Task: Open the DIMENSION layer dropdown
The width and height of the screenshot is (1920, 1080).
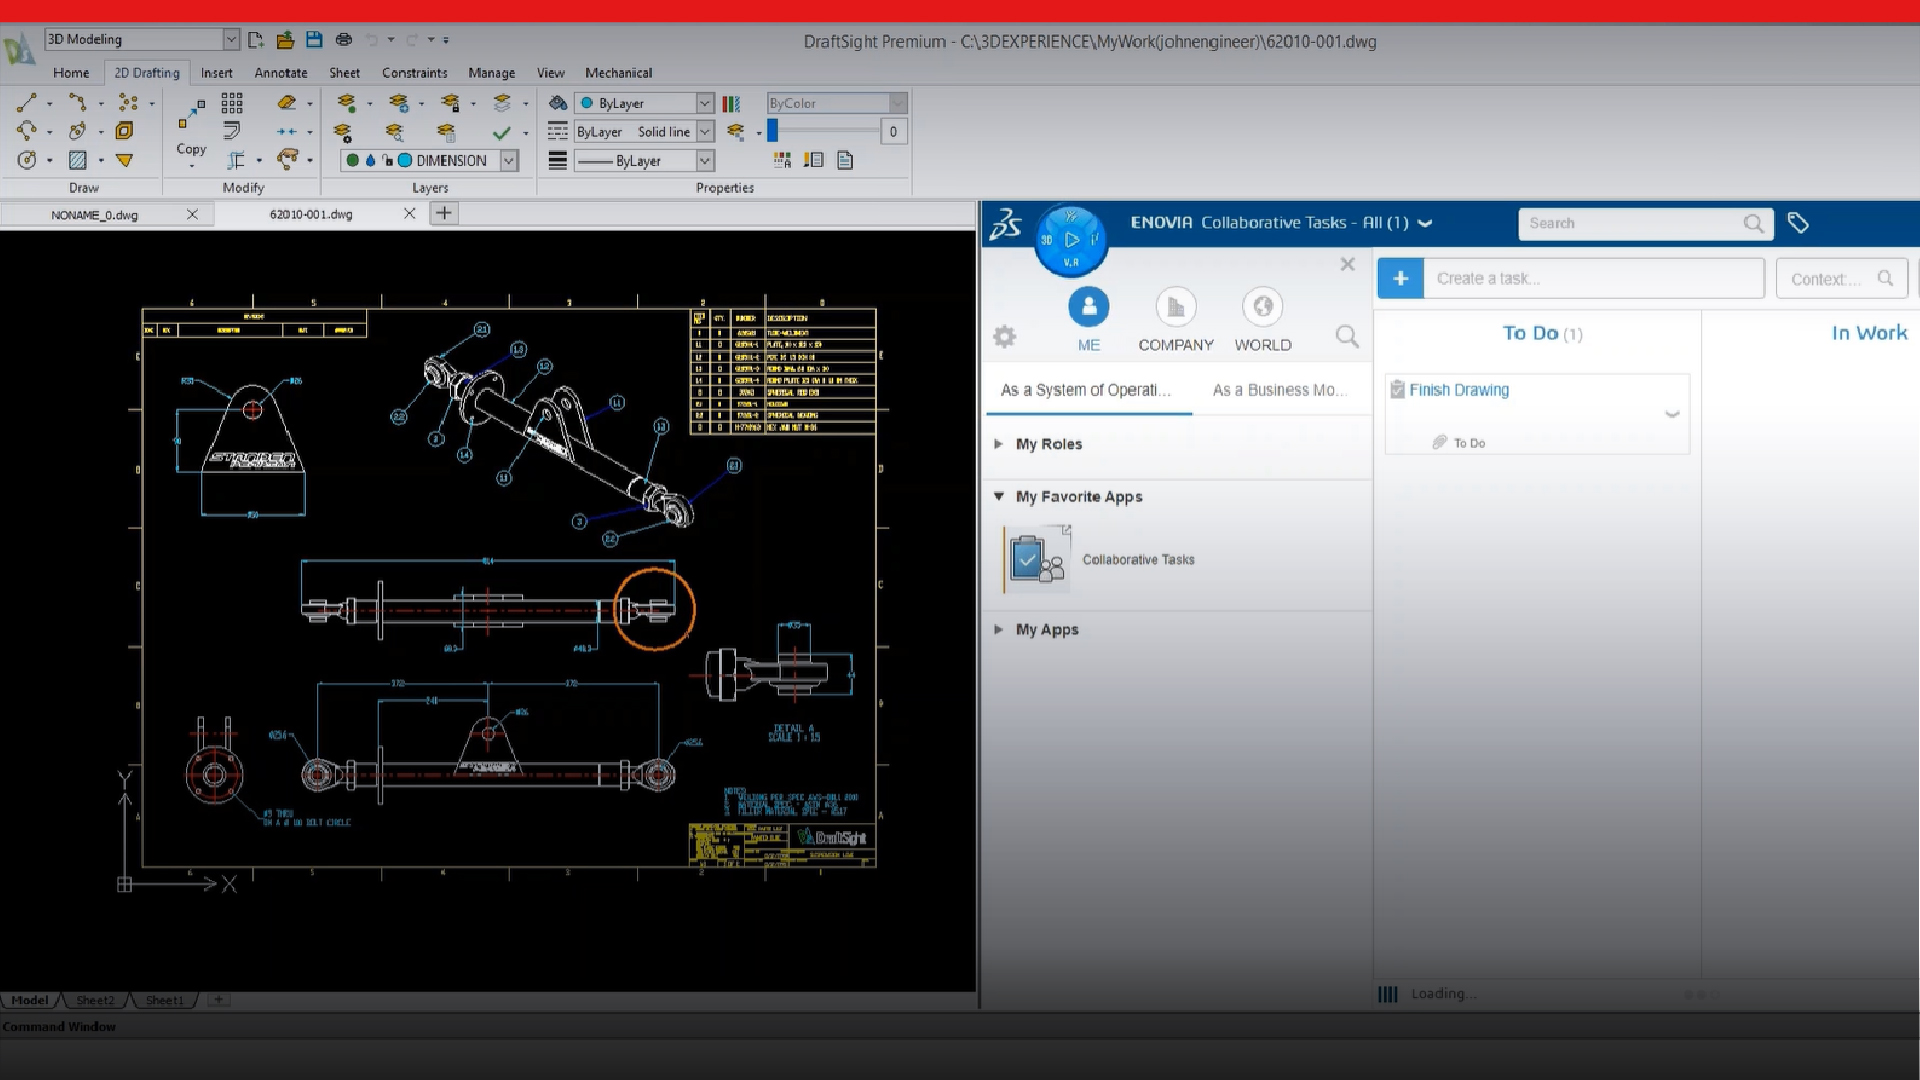Action: tap(509, 160)
